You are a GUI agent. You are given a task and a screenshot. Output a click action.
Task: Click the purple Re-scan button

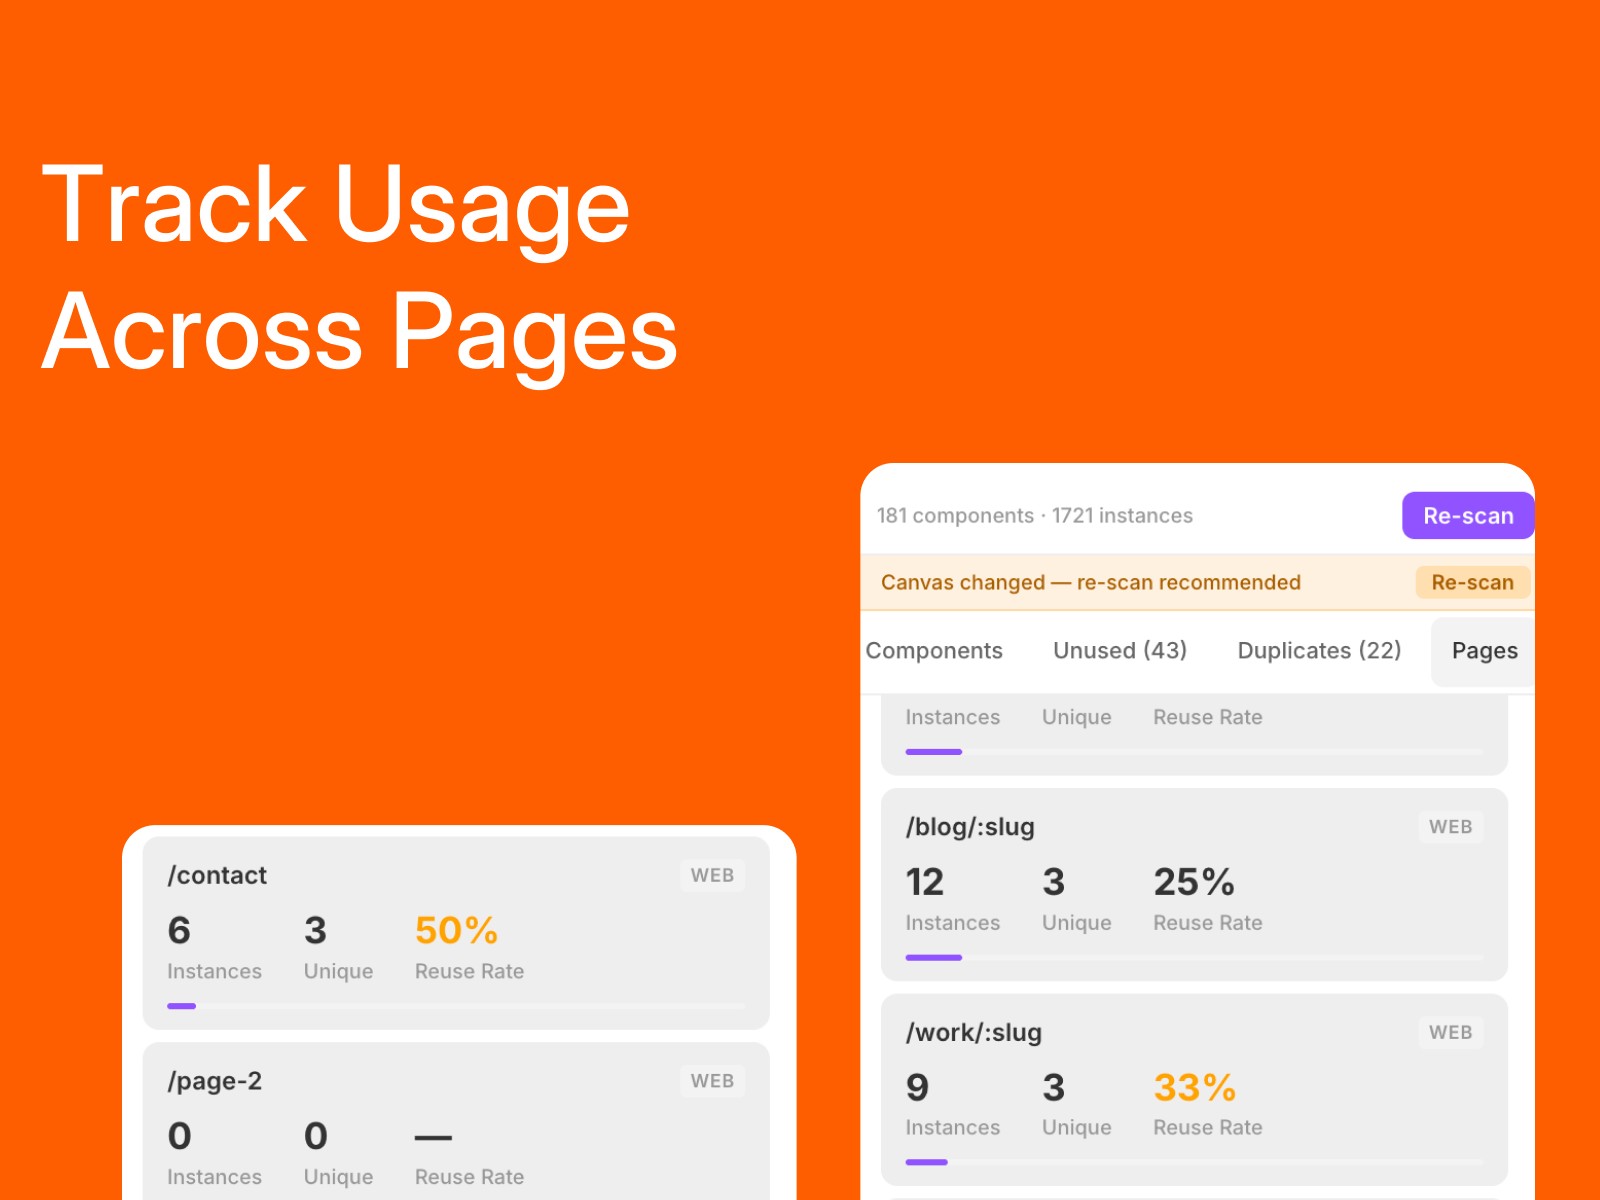pos(1468,515)
